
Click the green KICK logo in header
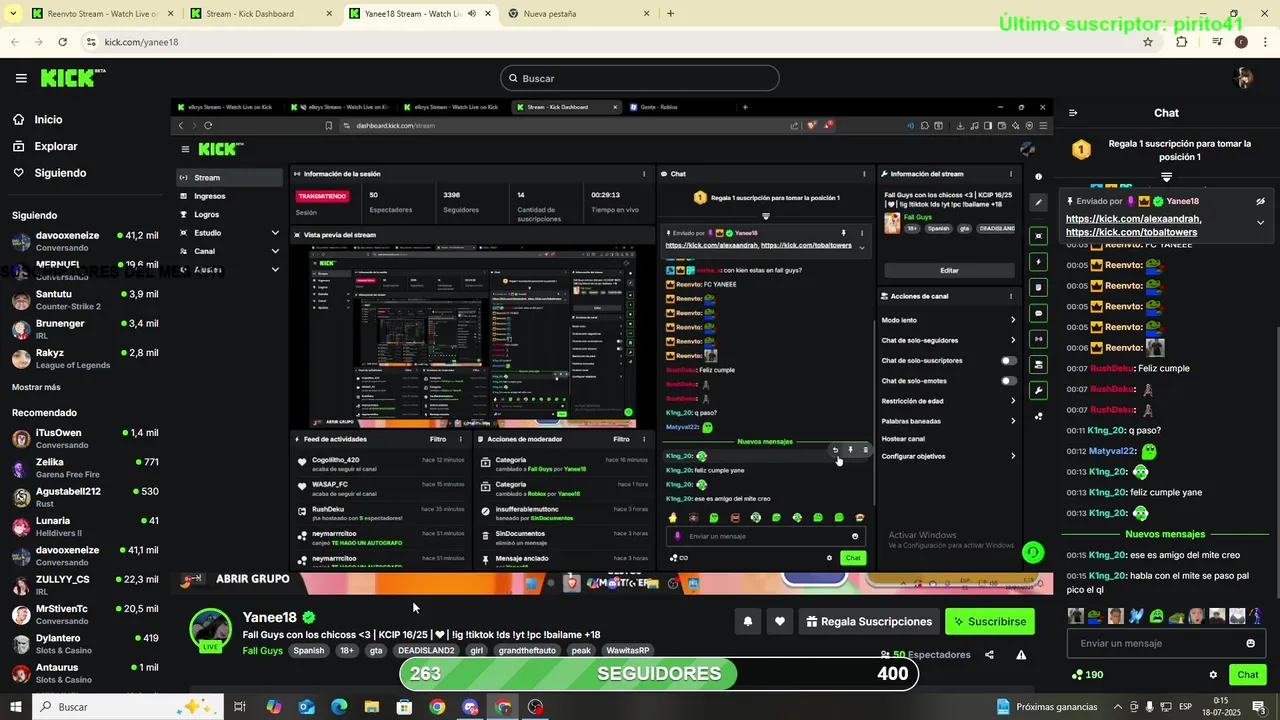pos(73,78)
